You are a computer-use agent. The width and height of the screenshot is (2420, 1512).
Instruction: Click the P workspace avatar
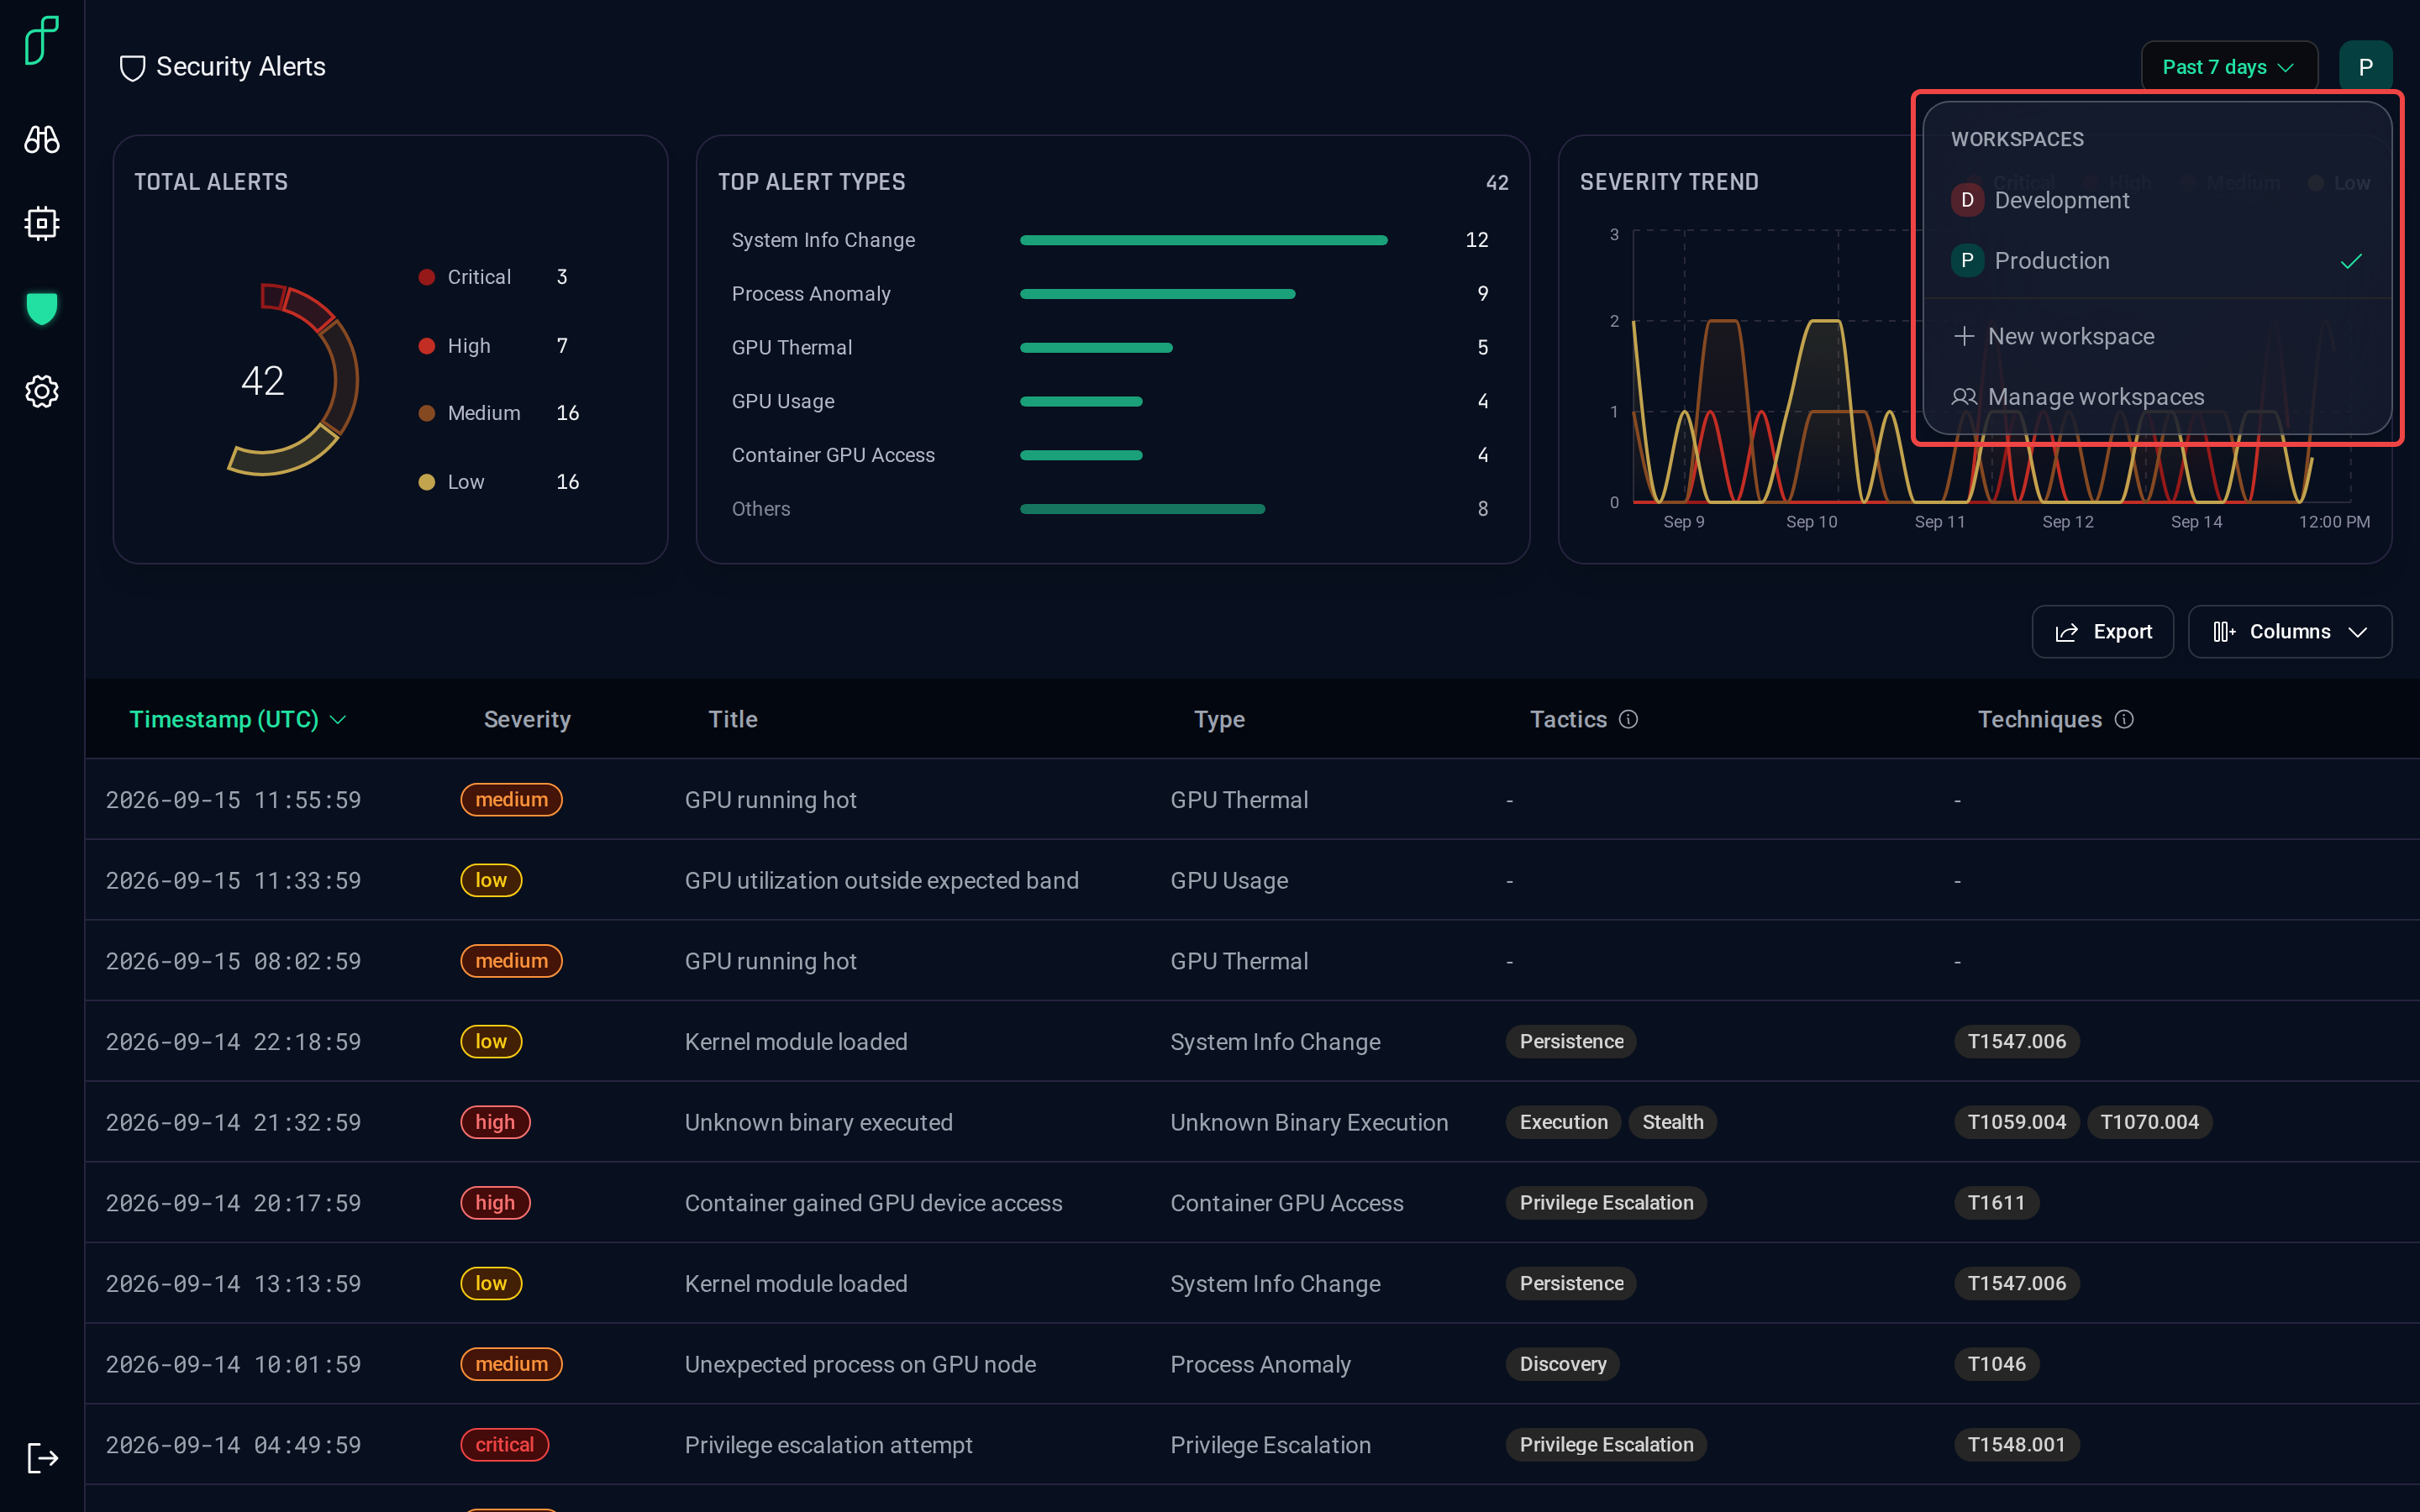point(2365,67)
